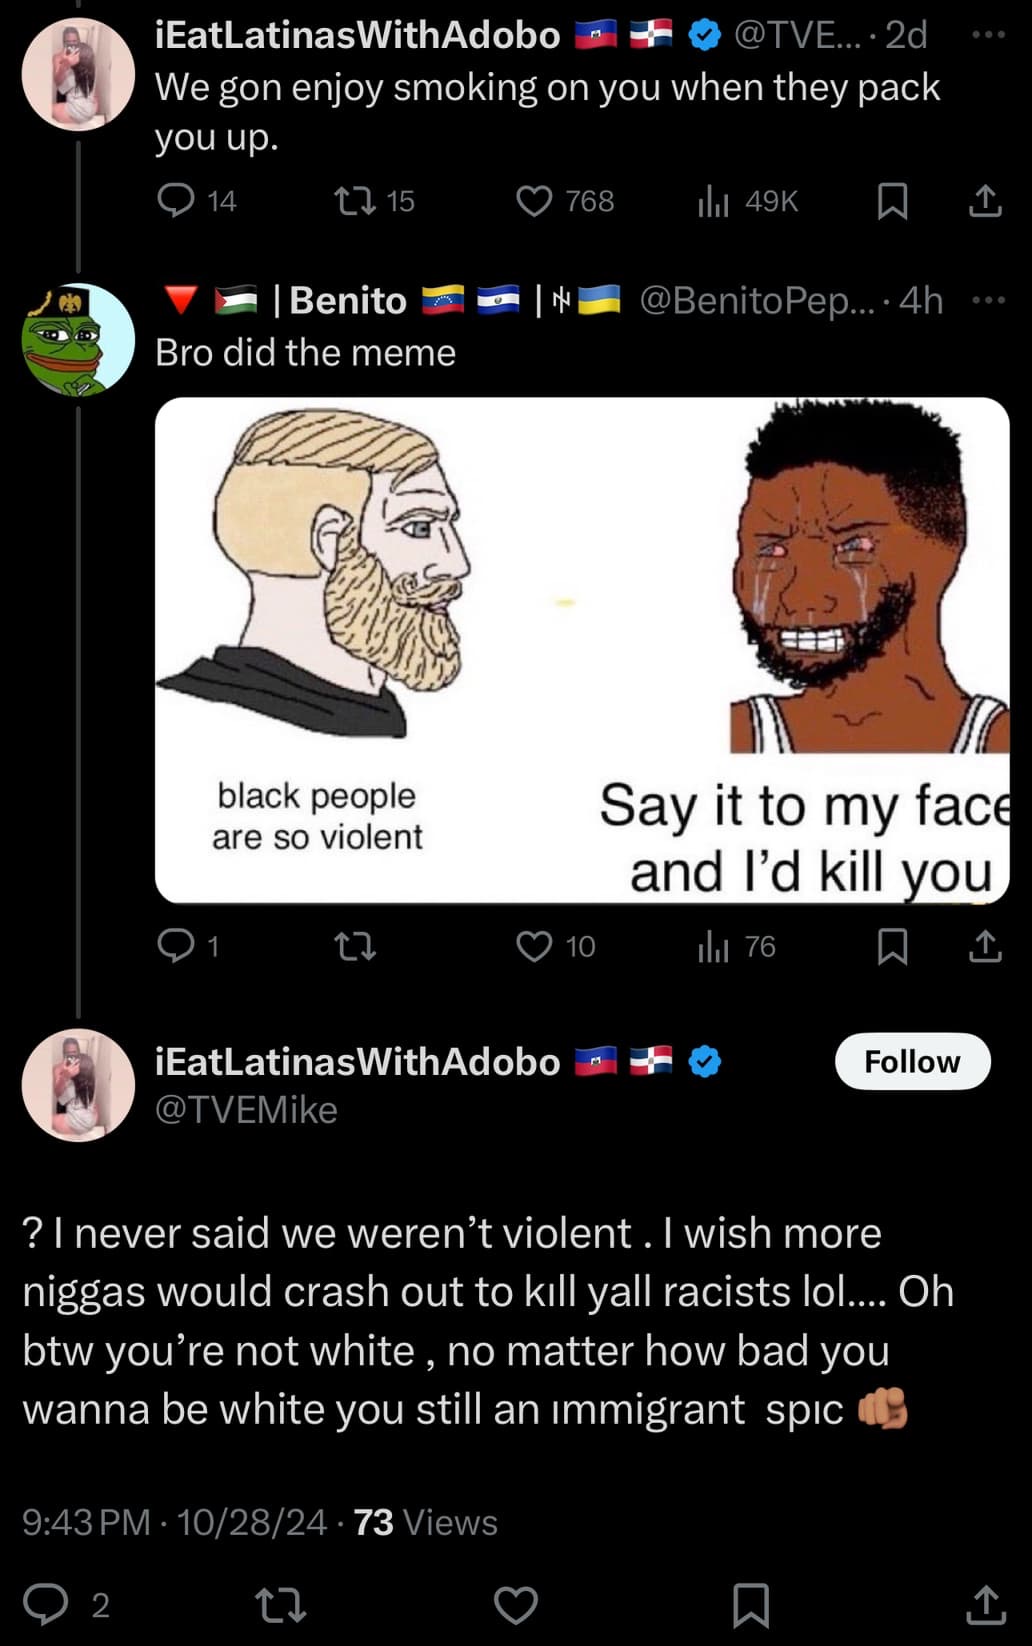The height and width of the screenshot is (1646, 1032).
Task: Open more options on Benito's reply
Action: tap(988, 300)
